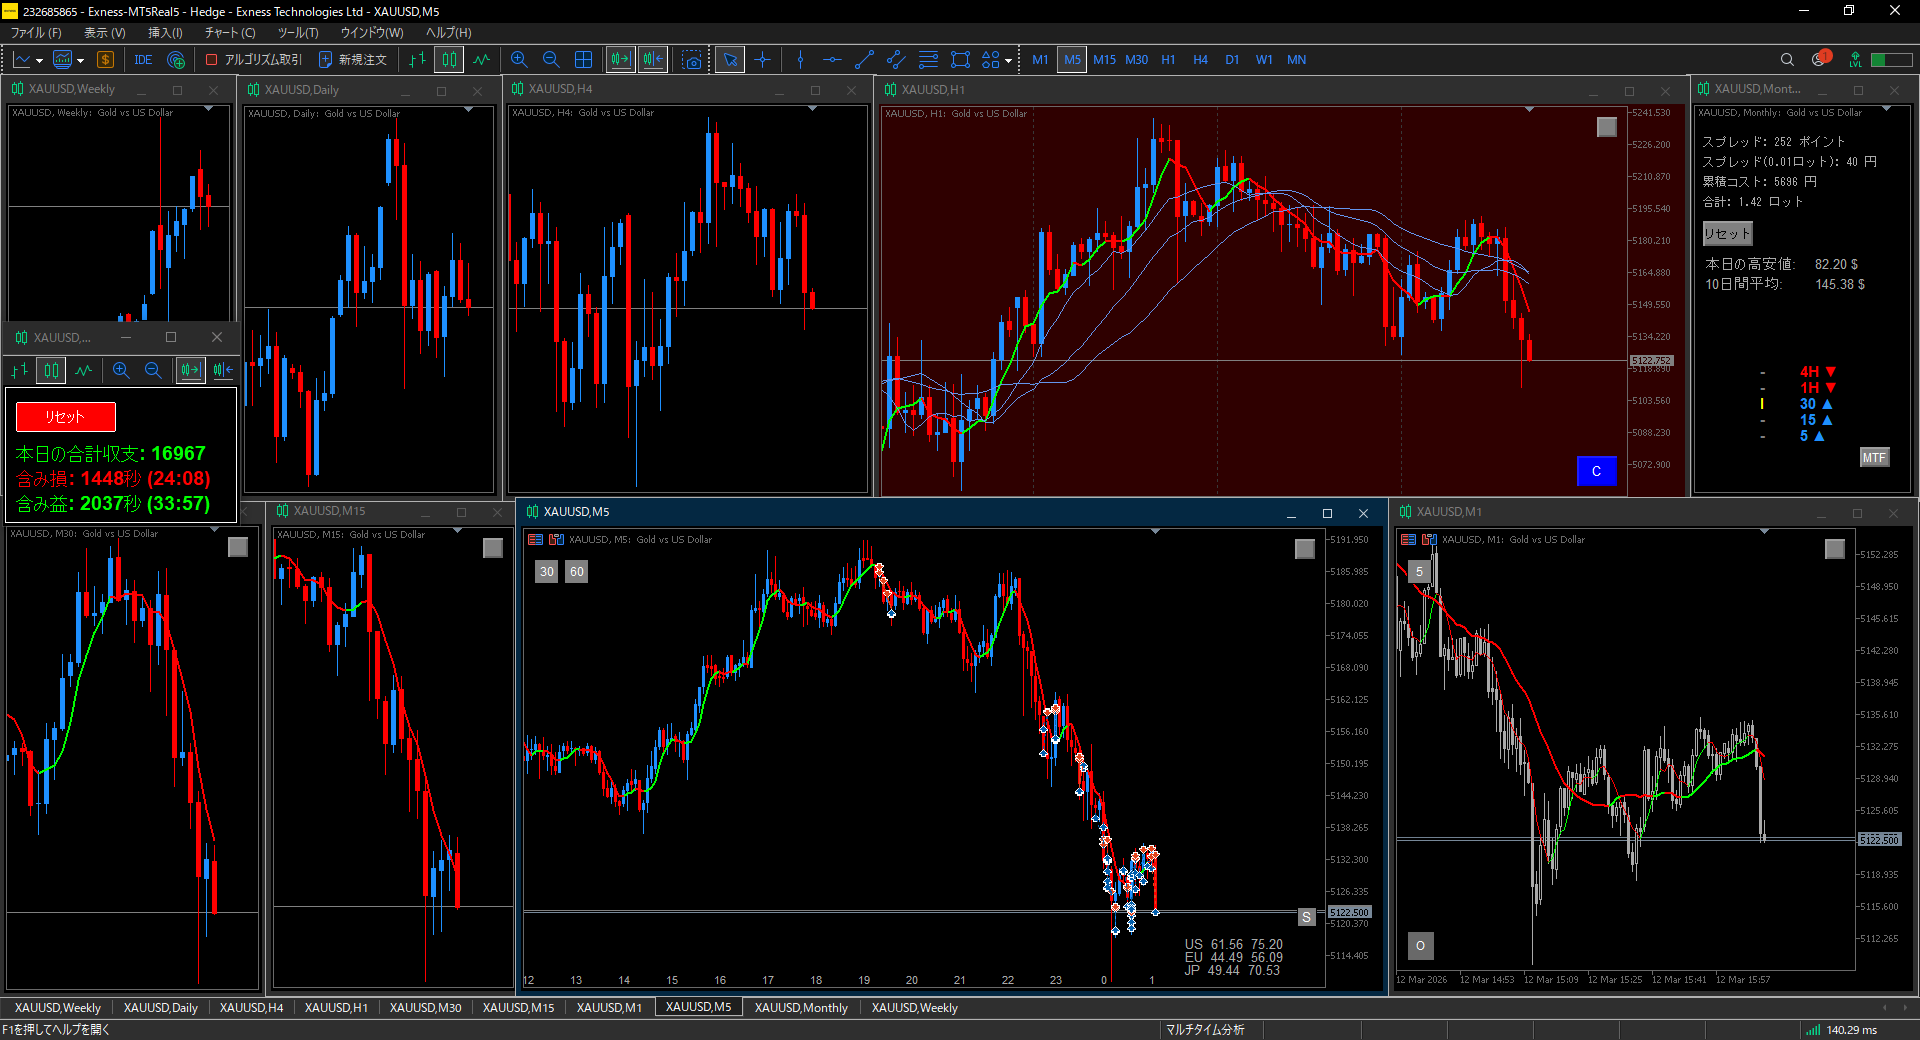Toggle chart shift in main toolbar
The width and height of the screenshot is (1920, 1040).
pos(653,60)
